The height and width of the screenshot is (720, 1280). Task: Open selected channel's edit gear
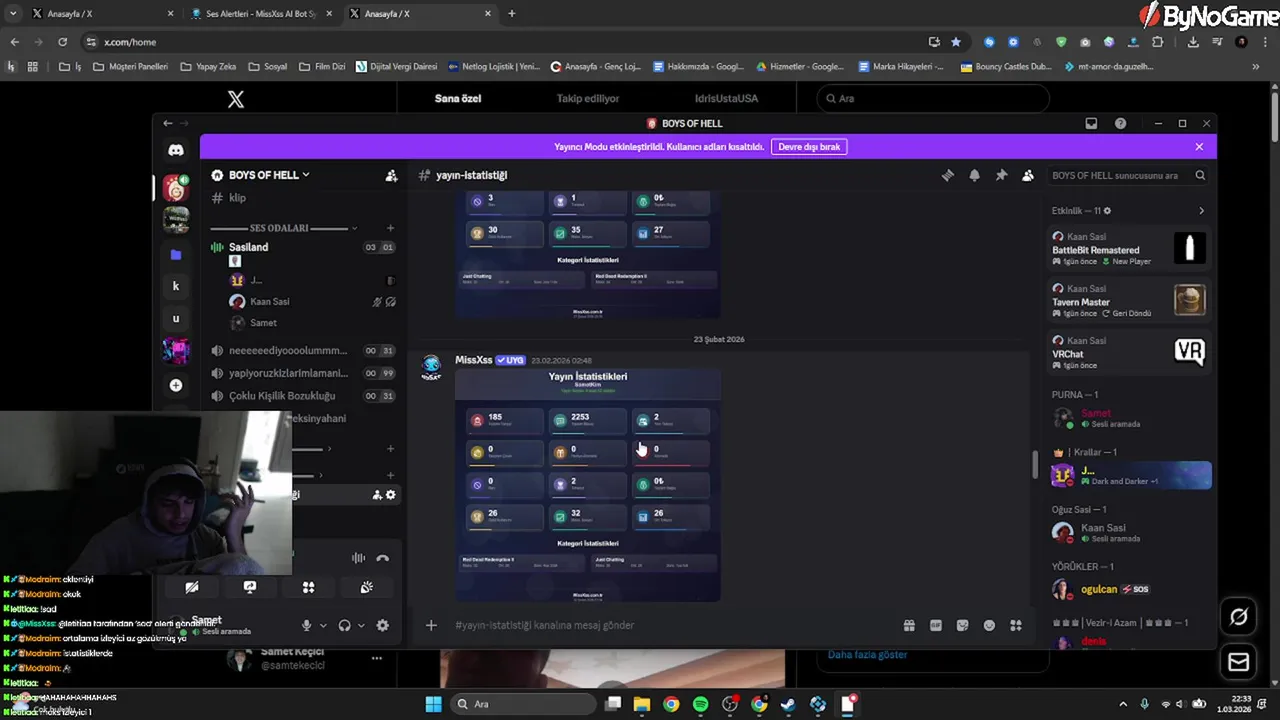point(390,494)
